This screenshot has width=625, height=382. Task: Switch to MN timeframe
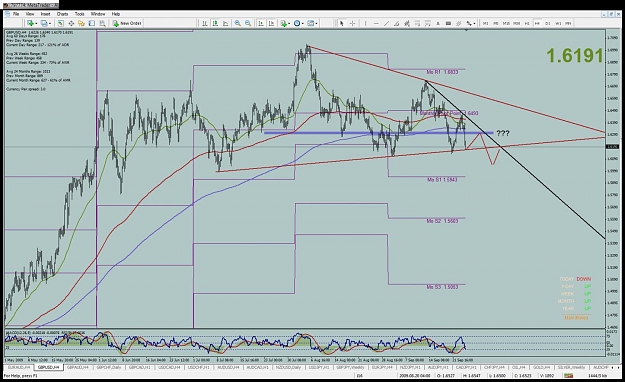click(x=568, y=24)
